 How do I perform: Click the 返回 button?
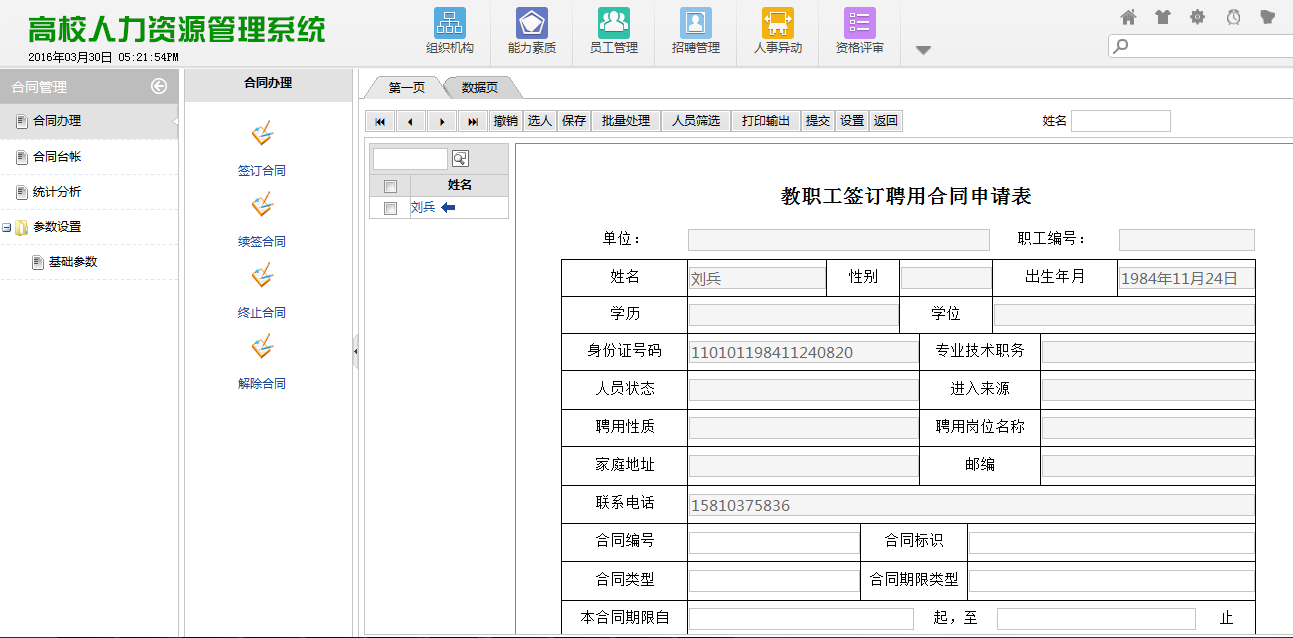point(886,121)
